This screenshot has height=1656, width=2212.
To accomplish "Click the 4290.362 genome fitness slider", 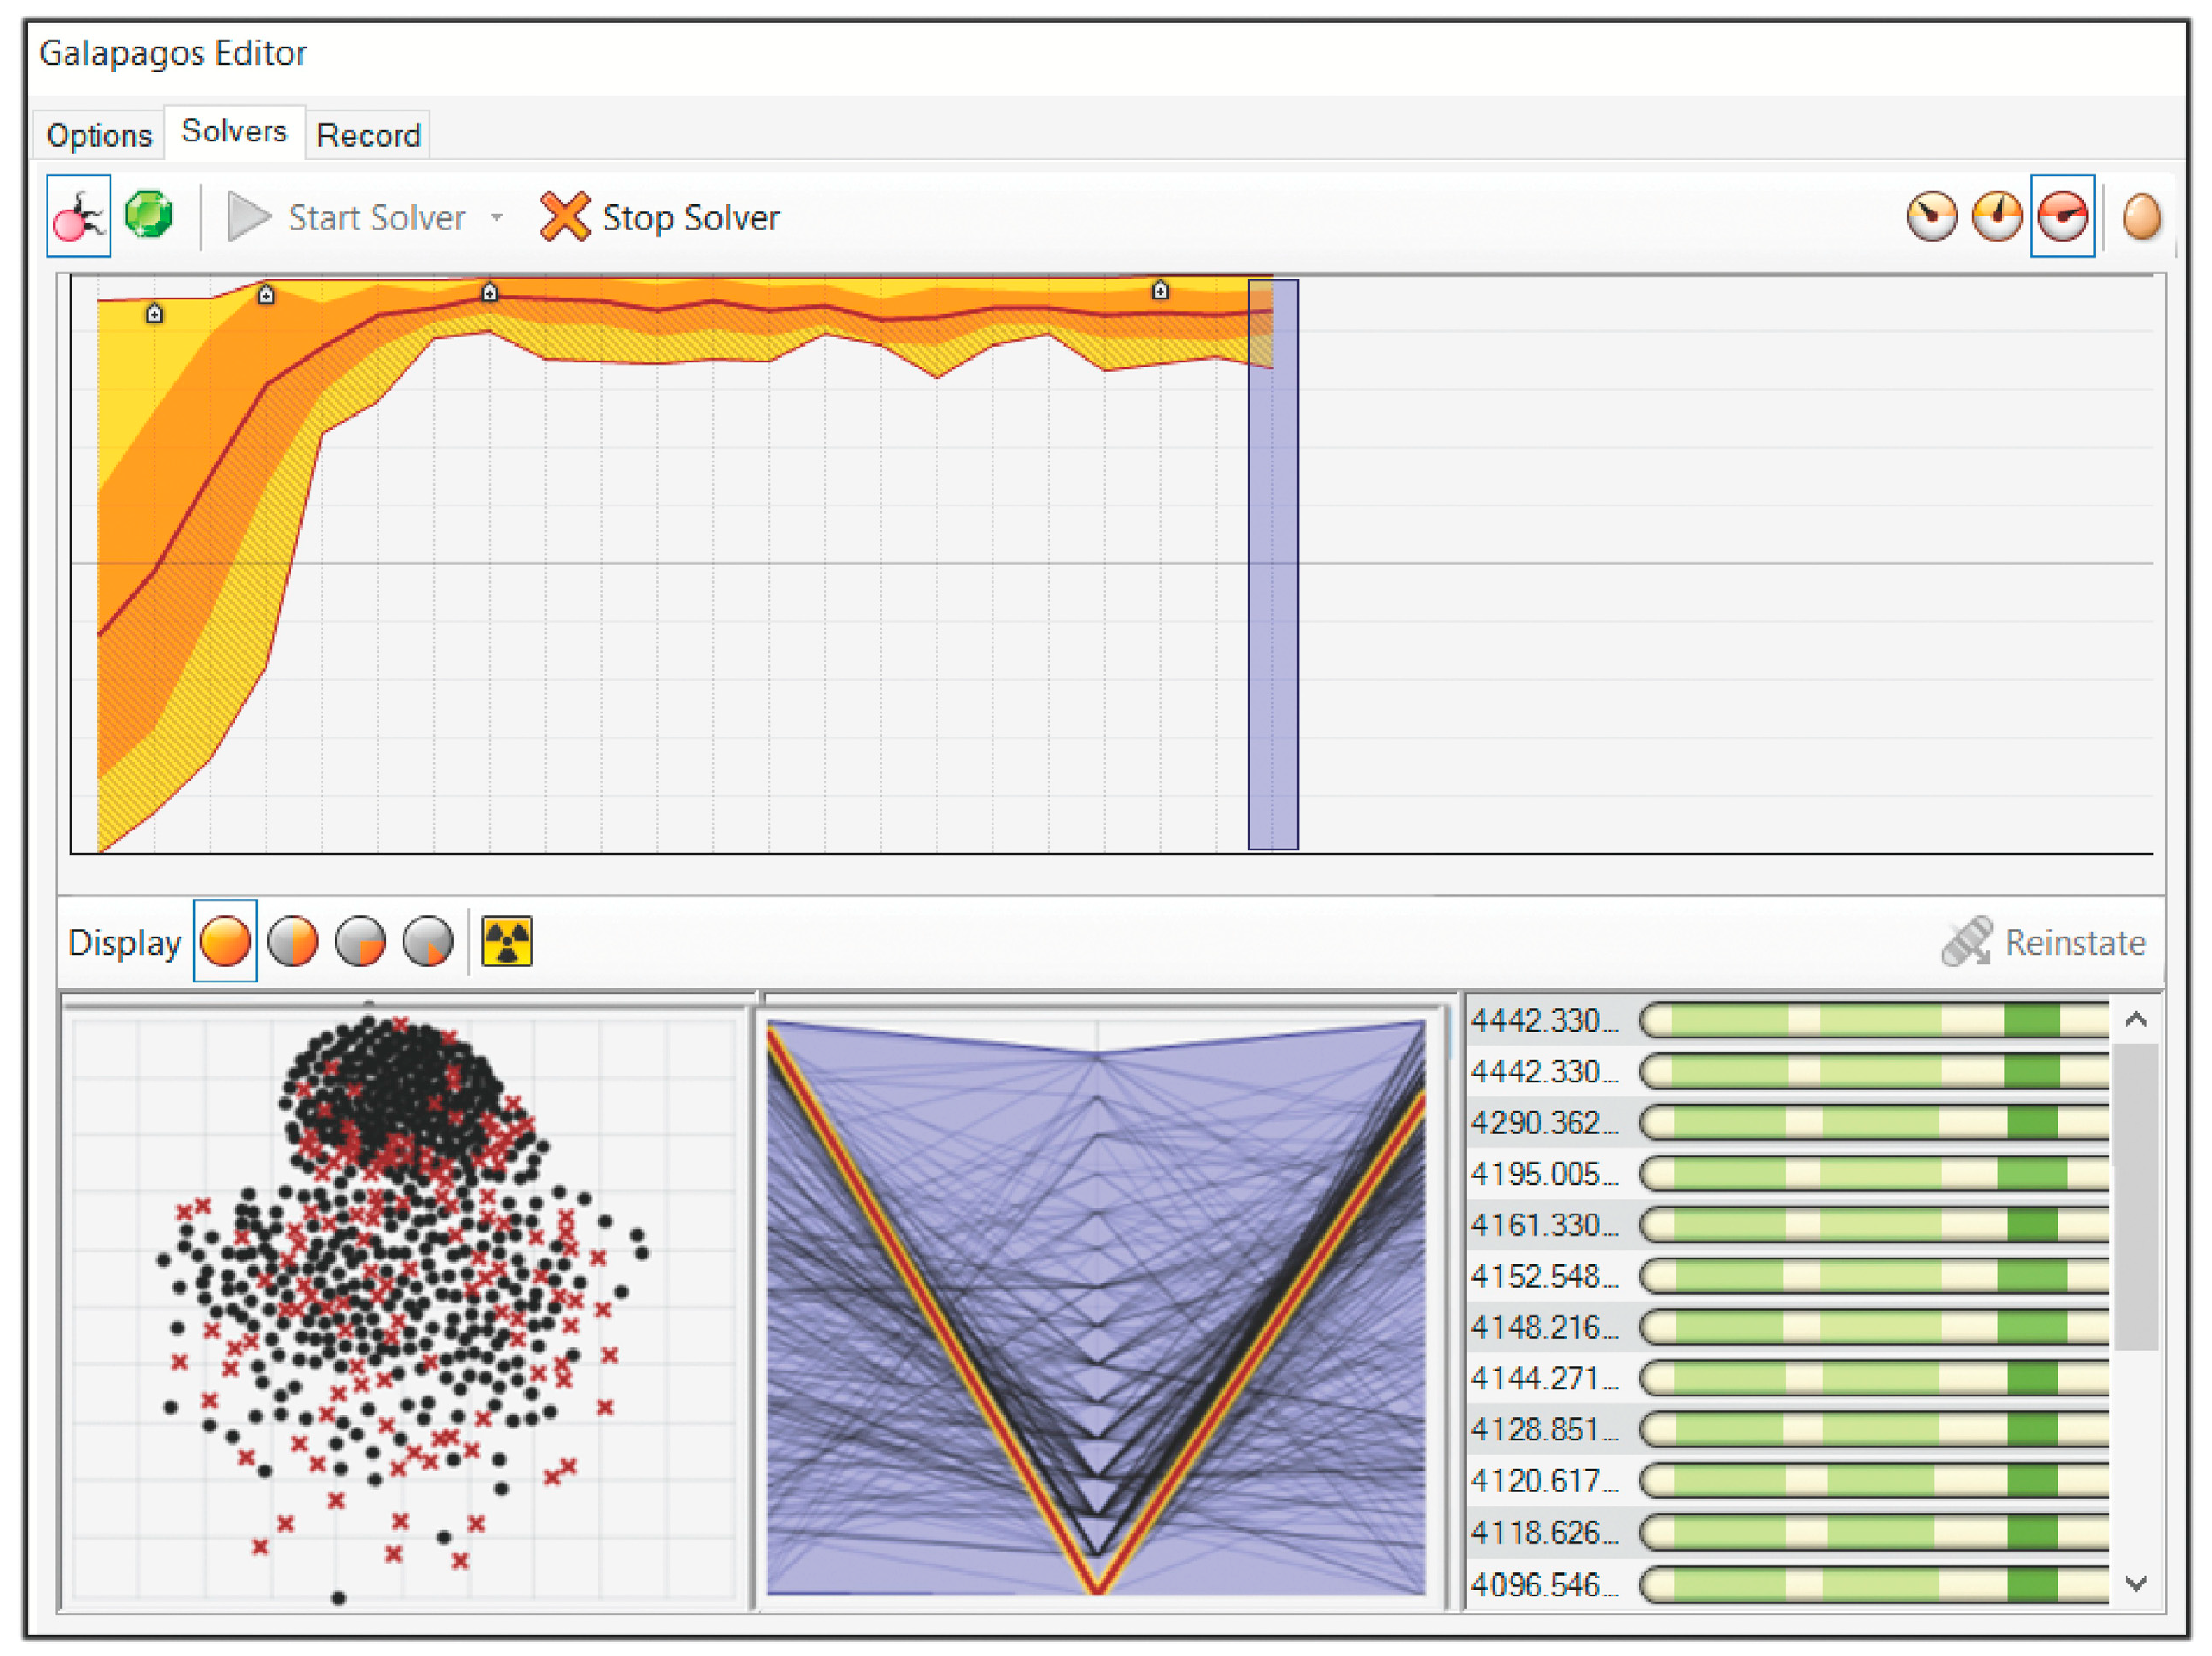I will click(x=1875, y=1122).
